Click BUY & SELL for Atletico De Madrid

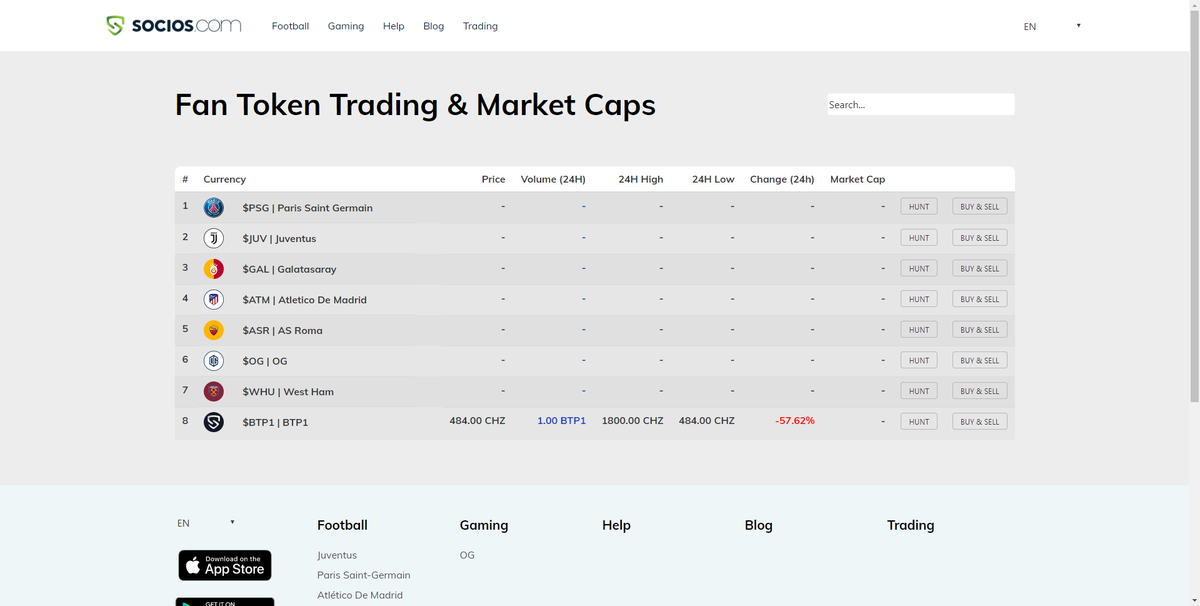tap(980, 299)
